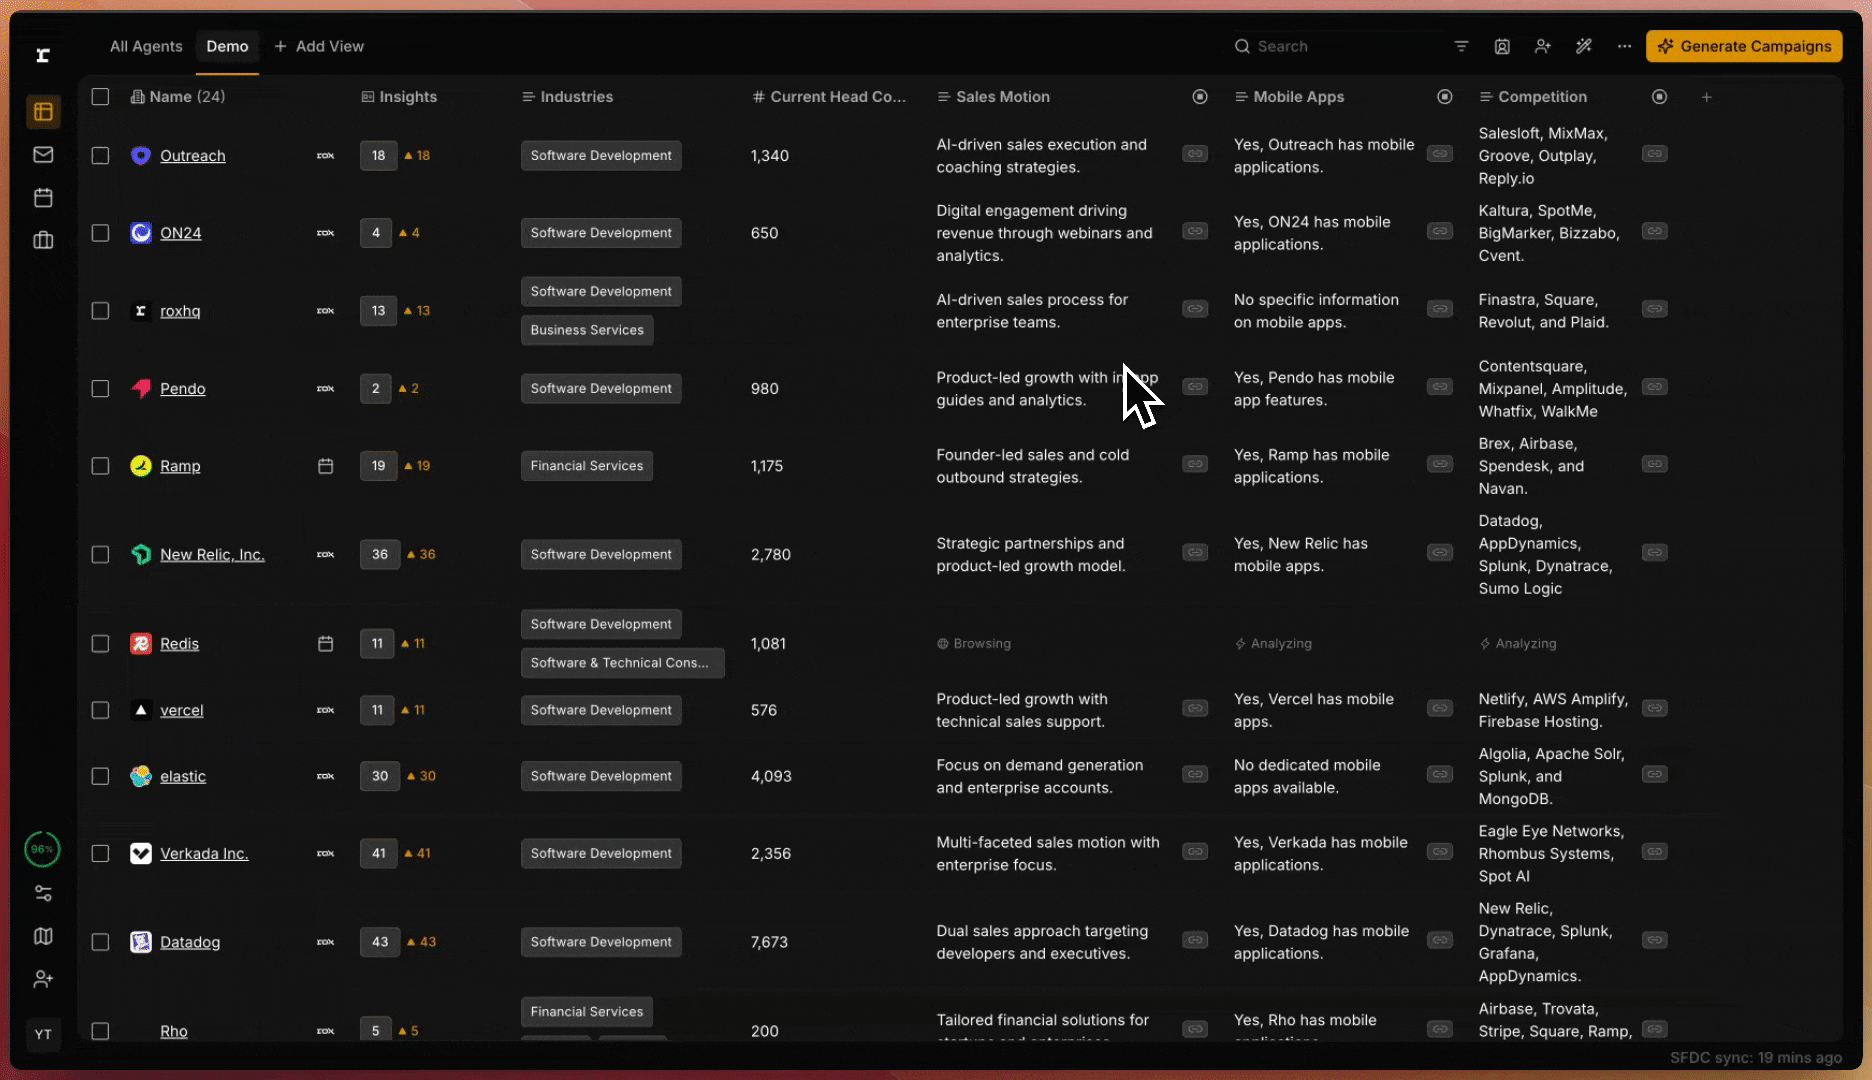
Task: Click Add View to create a view
Action: 319,46
